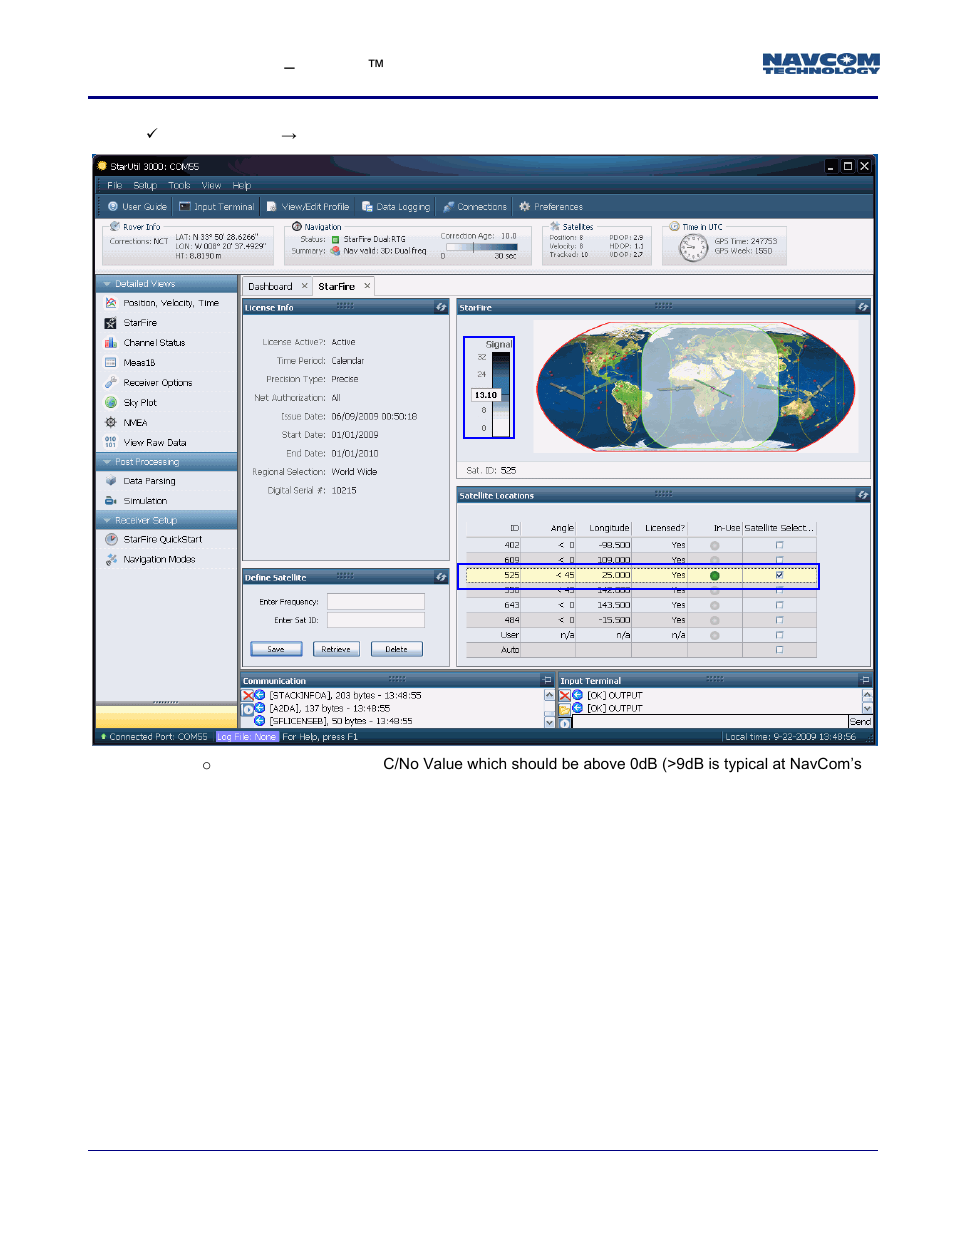Click the red X clear icon in Communication
This screenshot has height=1235, width=954.
coord(247,695)
